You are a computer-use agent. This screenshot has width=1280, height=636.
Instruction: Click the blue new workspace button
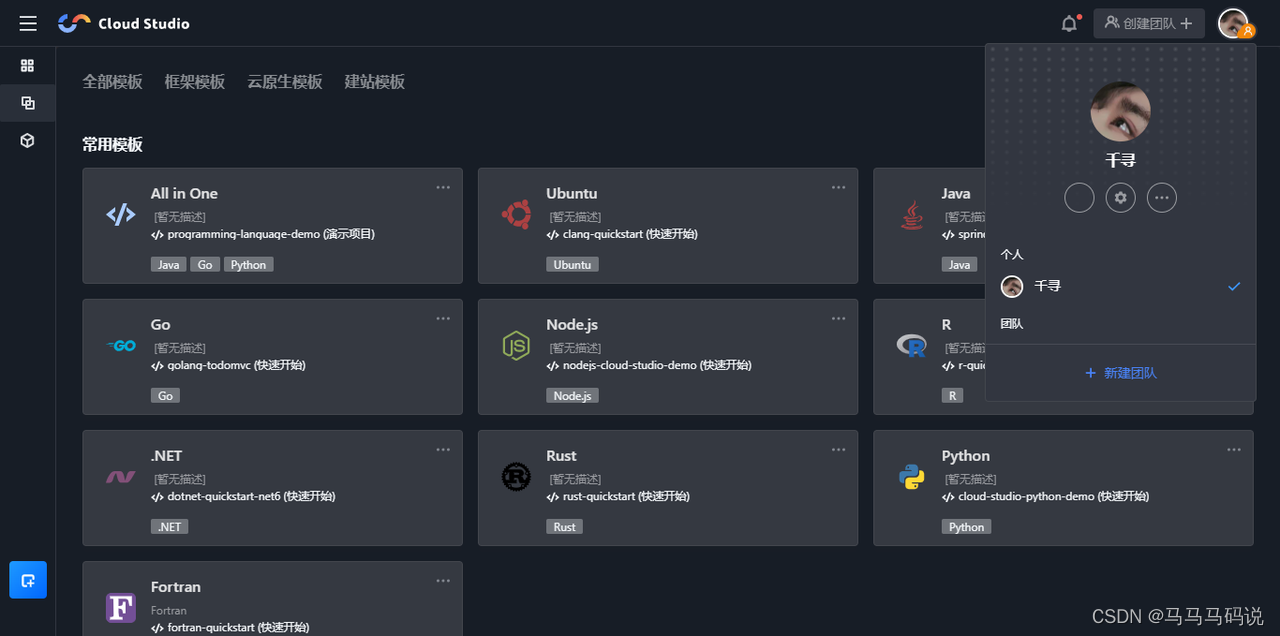(x=28, y=580)
